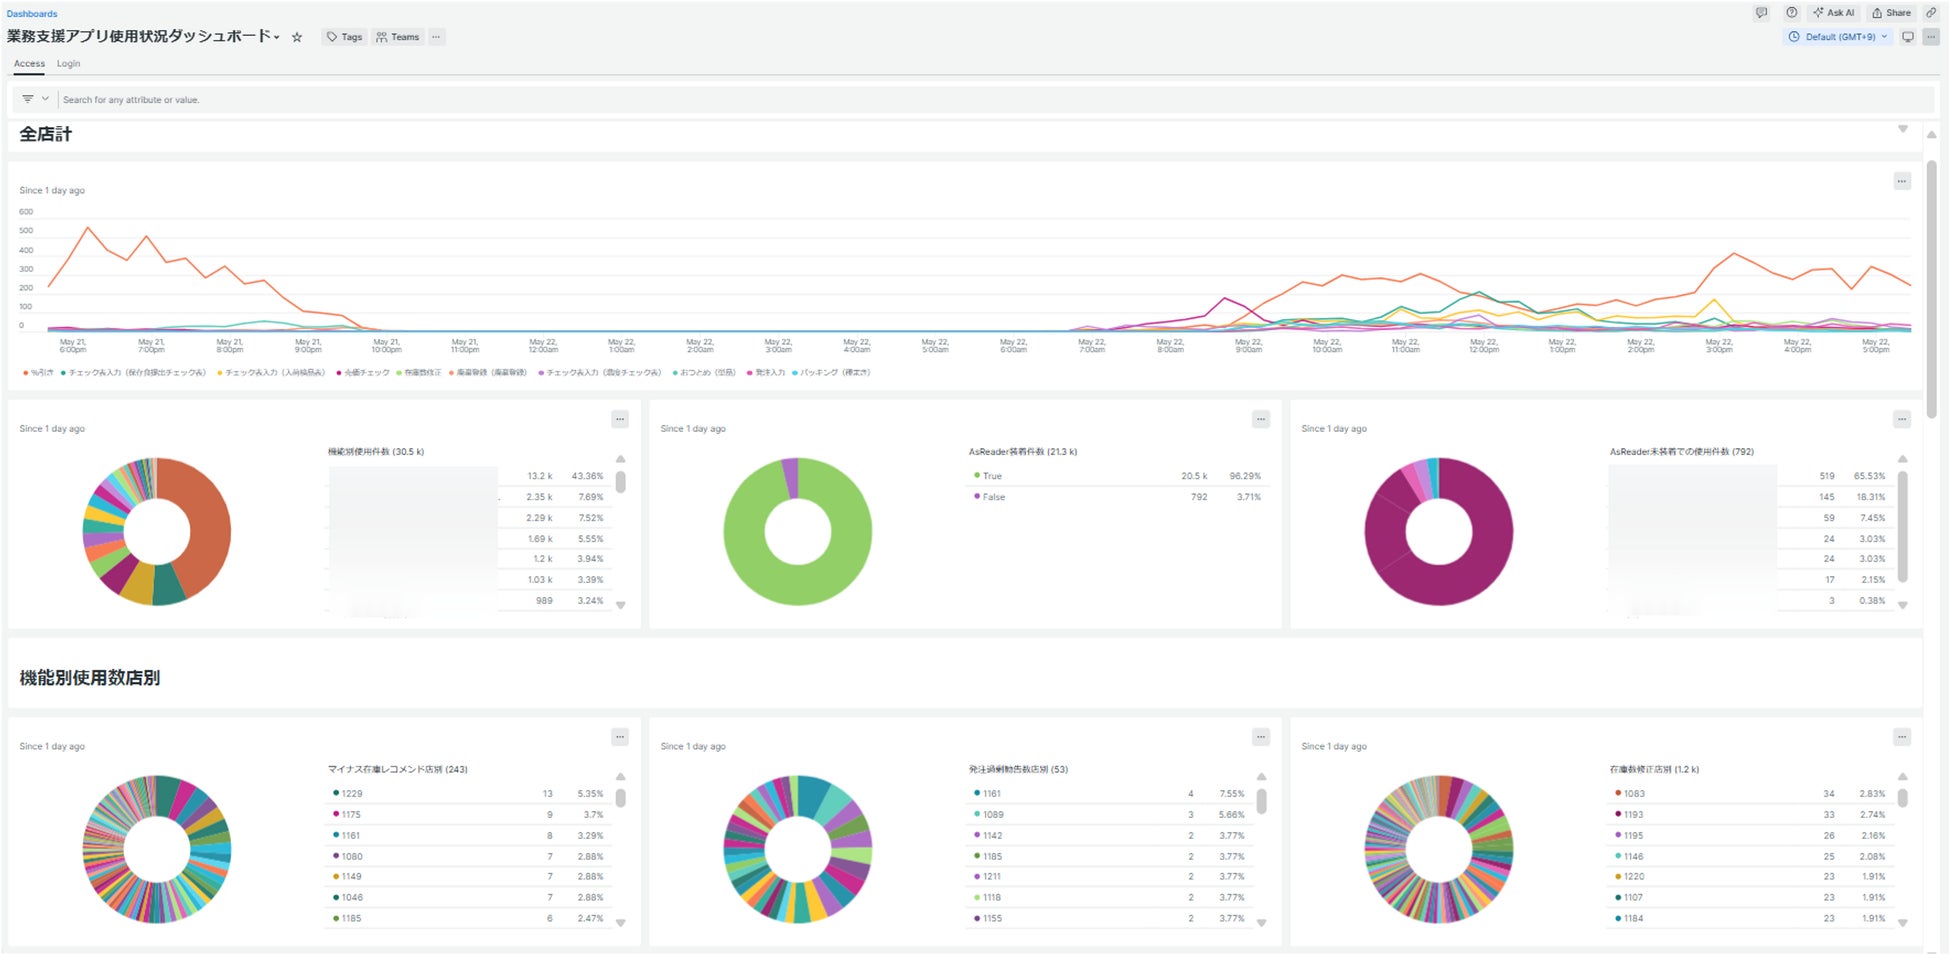Open options menu of the AsReader pie widget
The width and height of the screenshot is (1950, 955).
click(x=1261, y=419)
